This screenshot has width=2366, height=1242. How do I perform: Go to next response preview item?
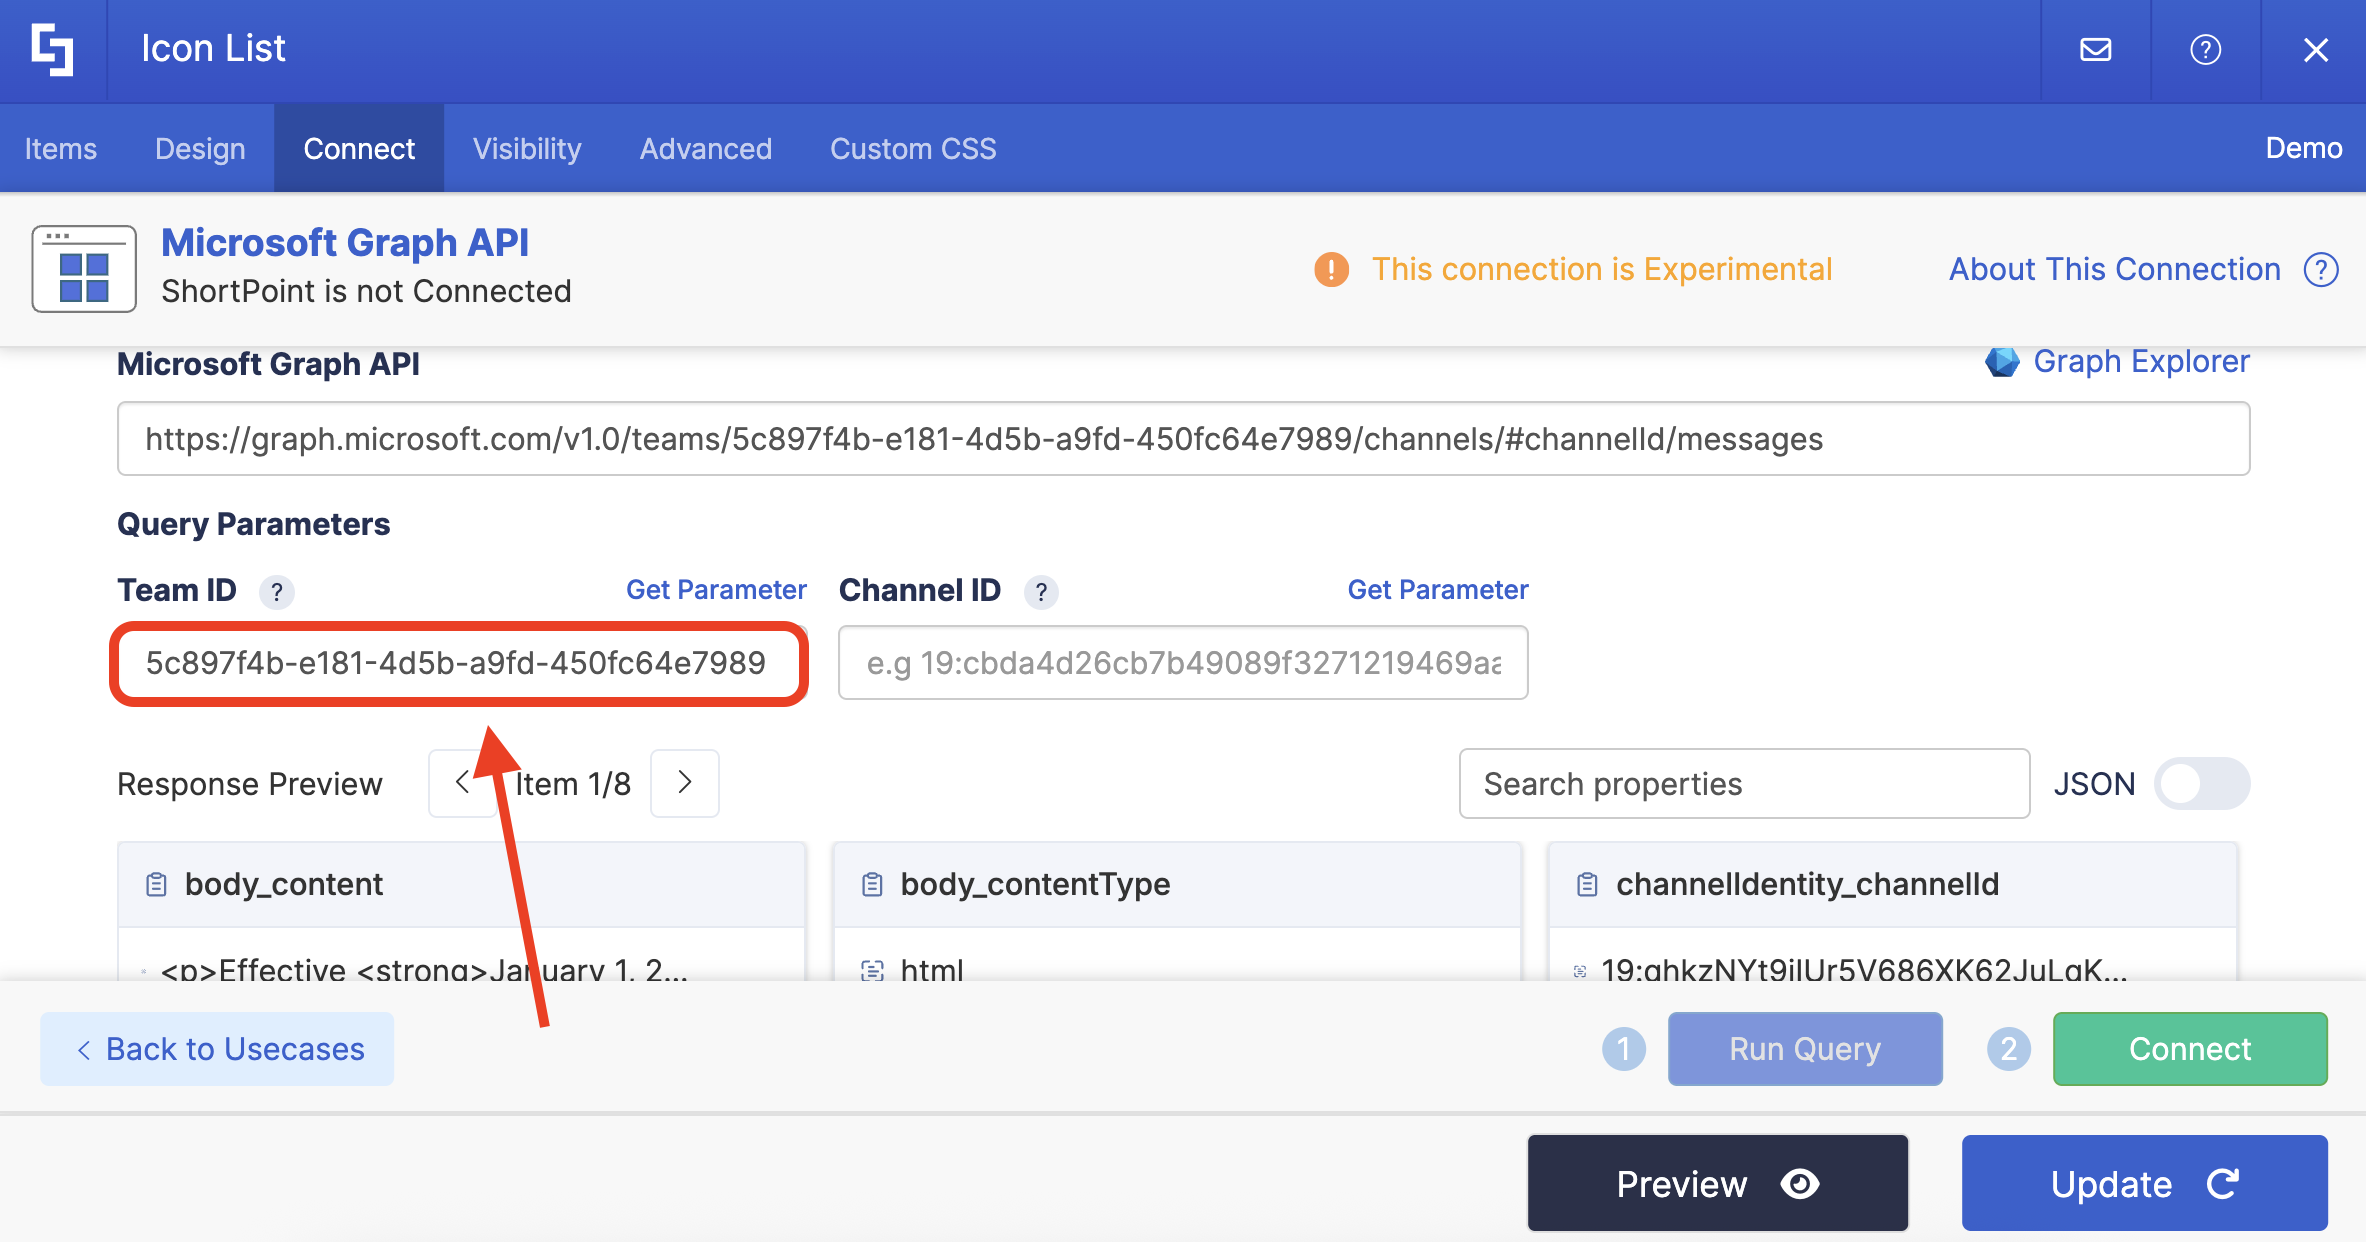tap(685, 783)
